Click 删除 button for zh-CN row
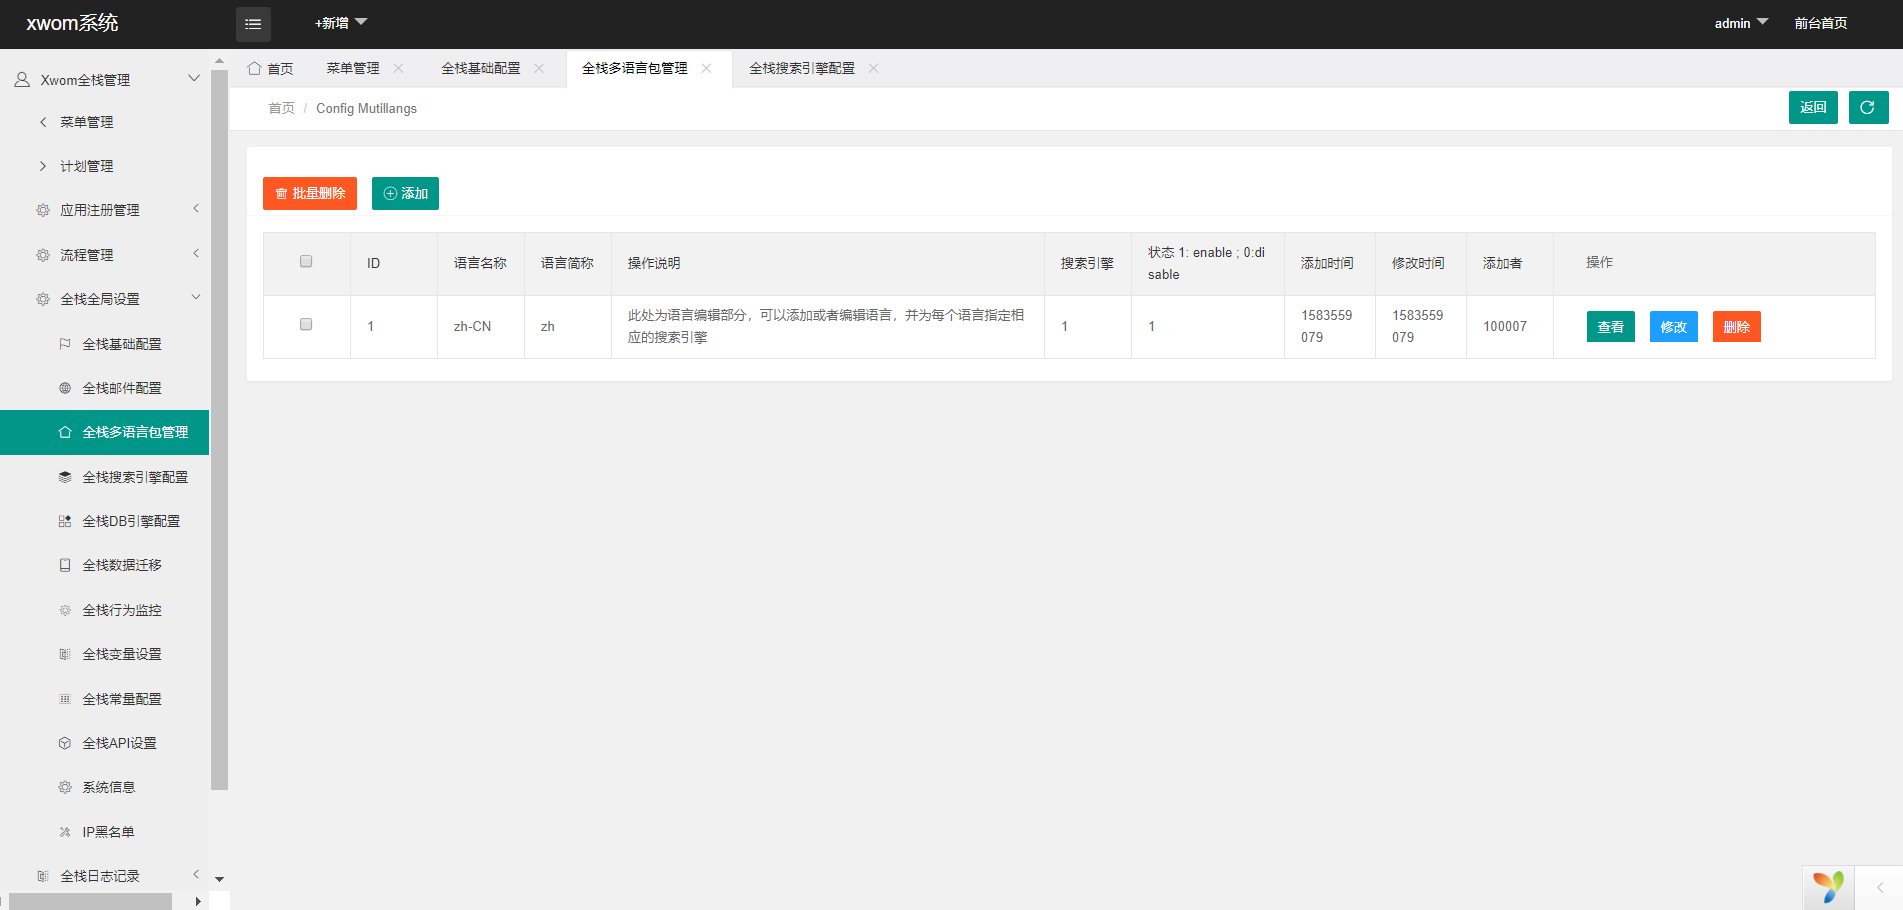 point(1736,327)
